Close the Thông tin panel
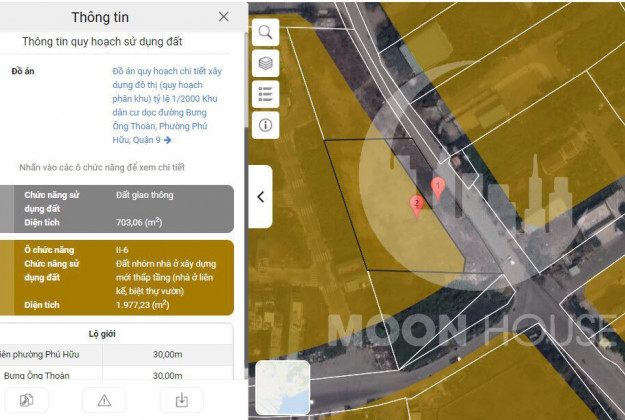Viewport: 625px width, 420px height. click(223, 17)
